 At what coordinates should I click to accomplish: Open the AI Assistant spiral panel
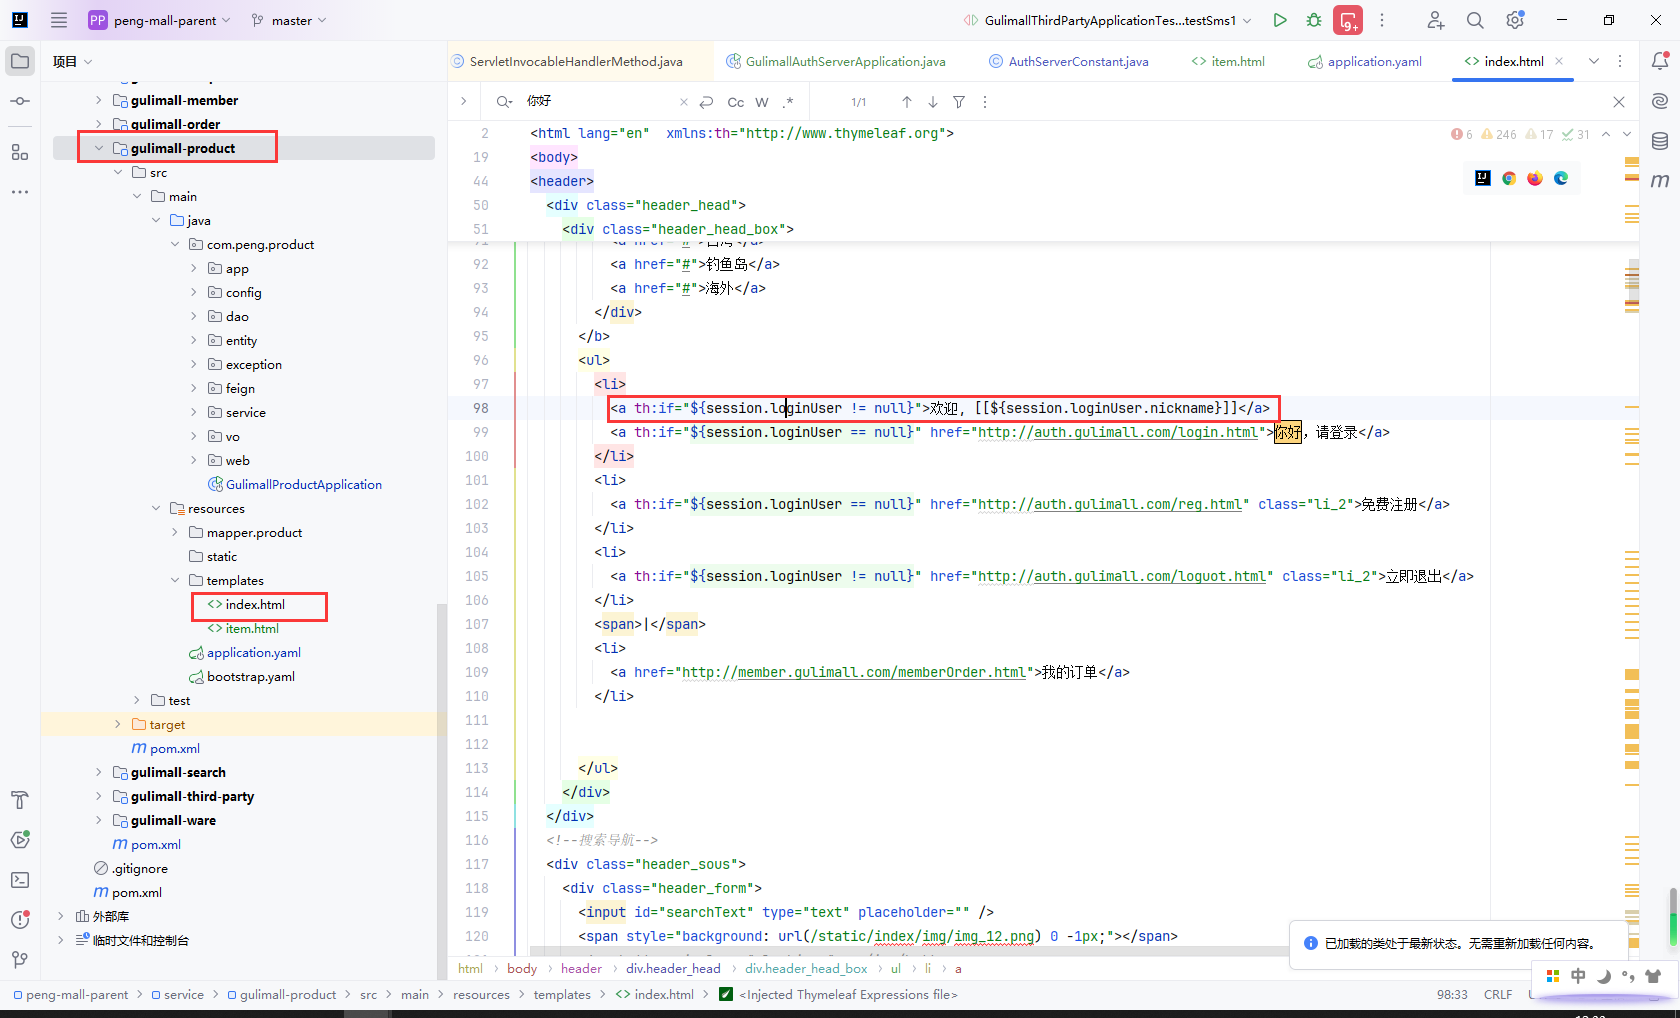click(x=1660, y=101)
